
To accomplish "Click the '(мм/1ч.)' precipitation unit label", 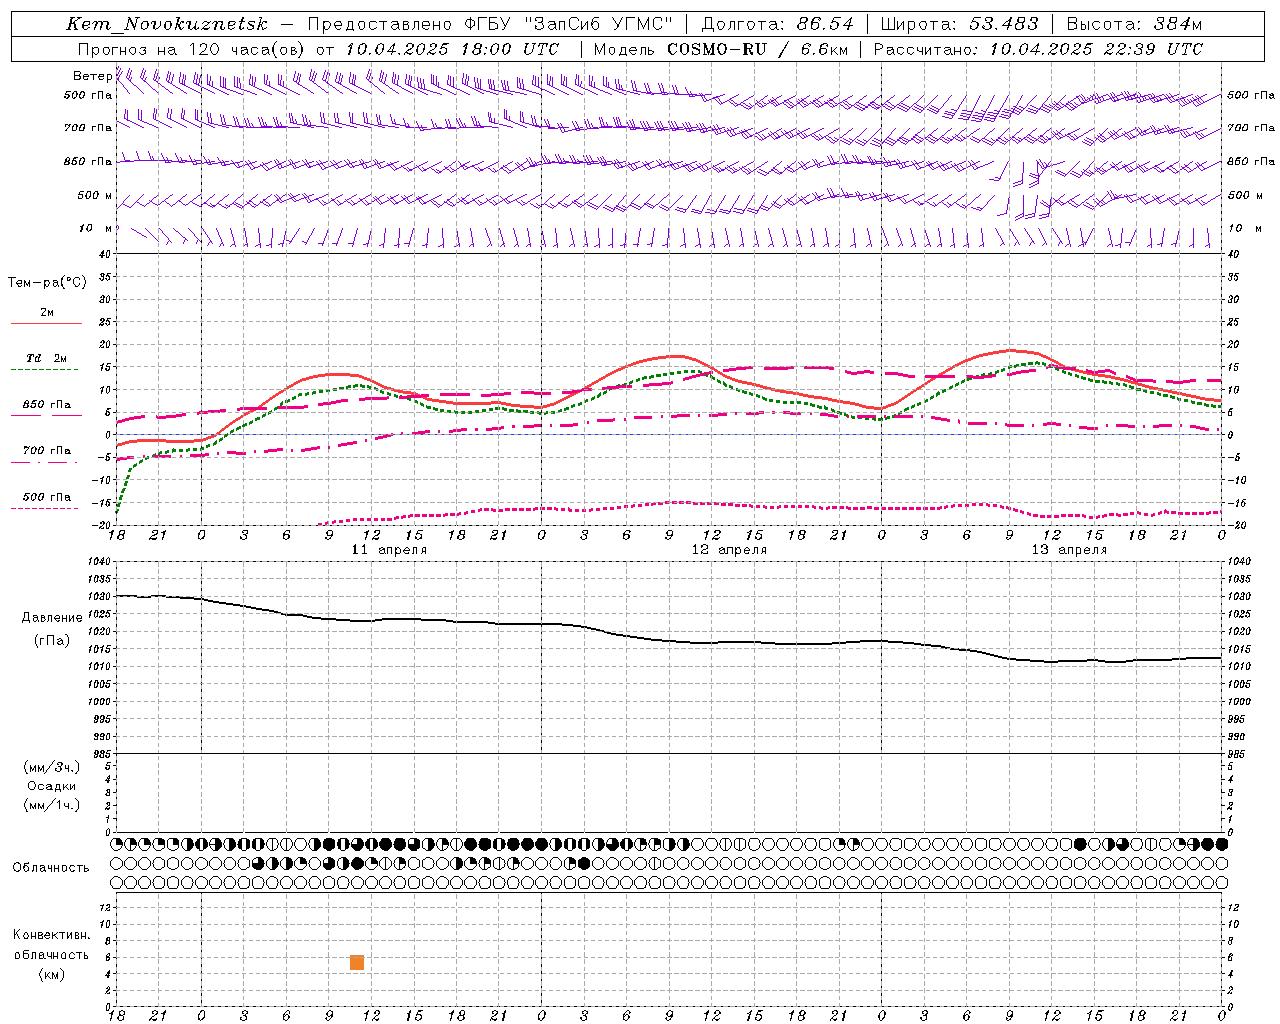I will [52, 805].
